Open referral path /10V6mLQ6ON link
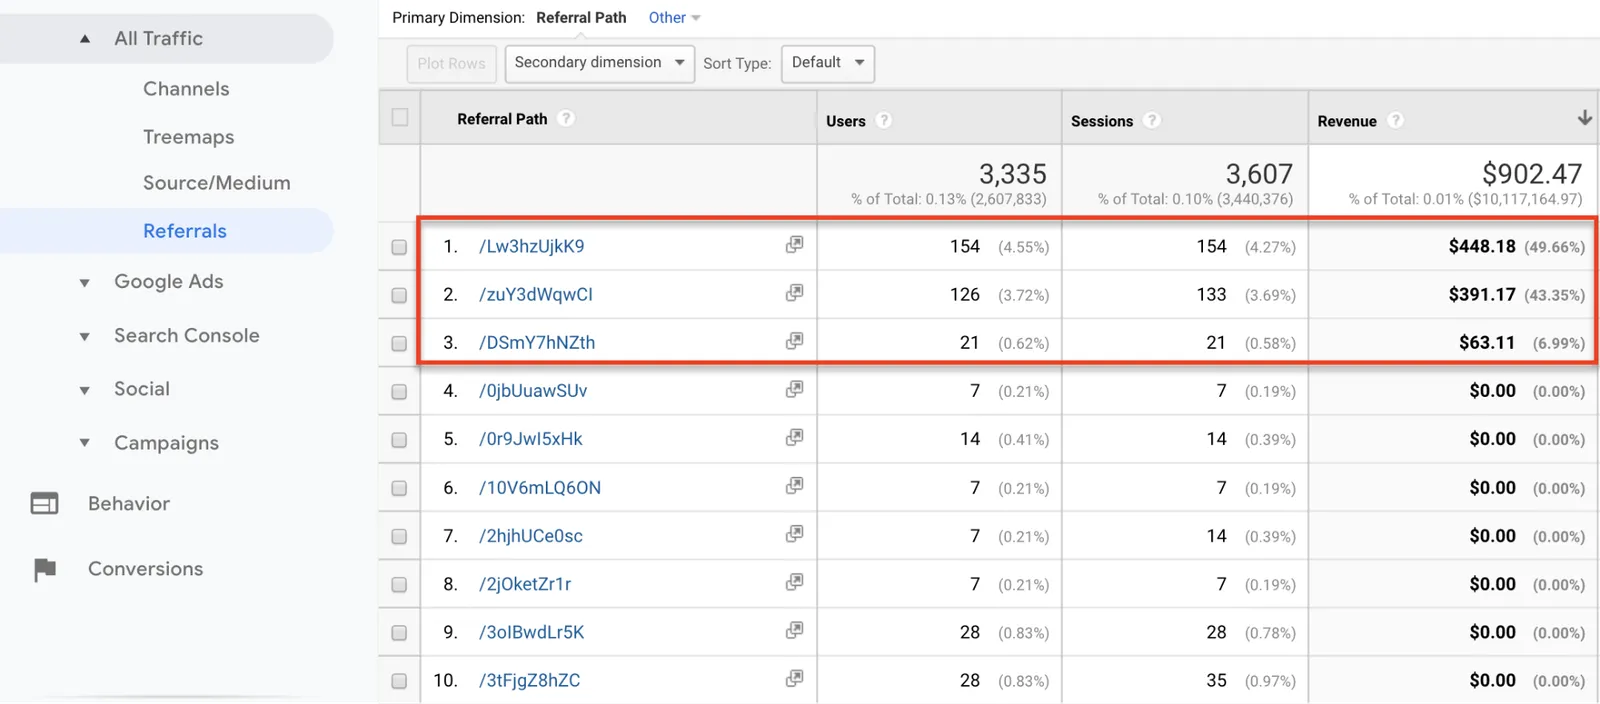Viewport: 1600px width, 704px height. (x=539, y=487)
